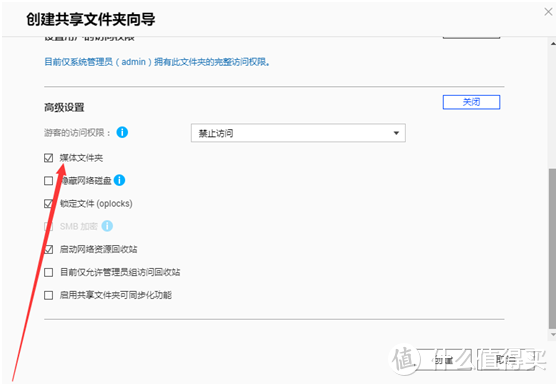
Task: Enable the 隐藏网络磁盘 checkbox
Action: (x=48, y=181)
